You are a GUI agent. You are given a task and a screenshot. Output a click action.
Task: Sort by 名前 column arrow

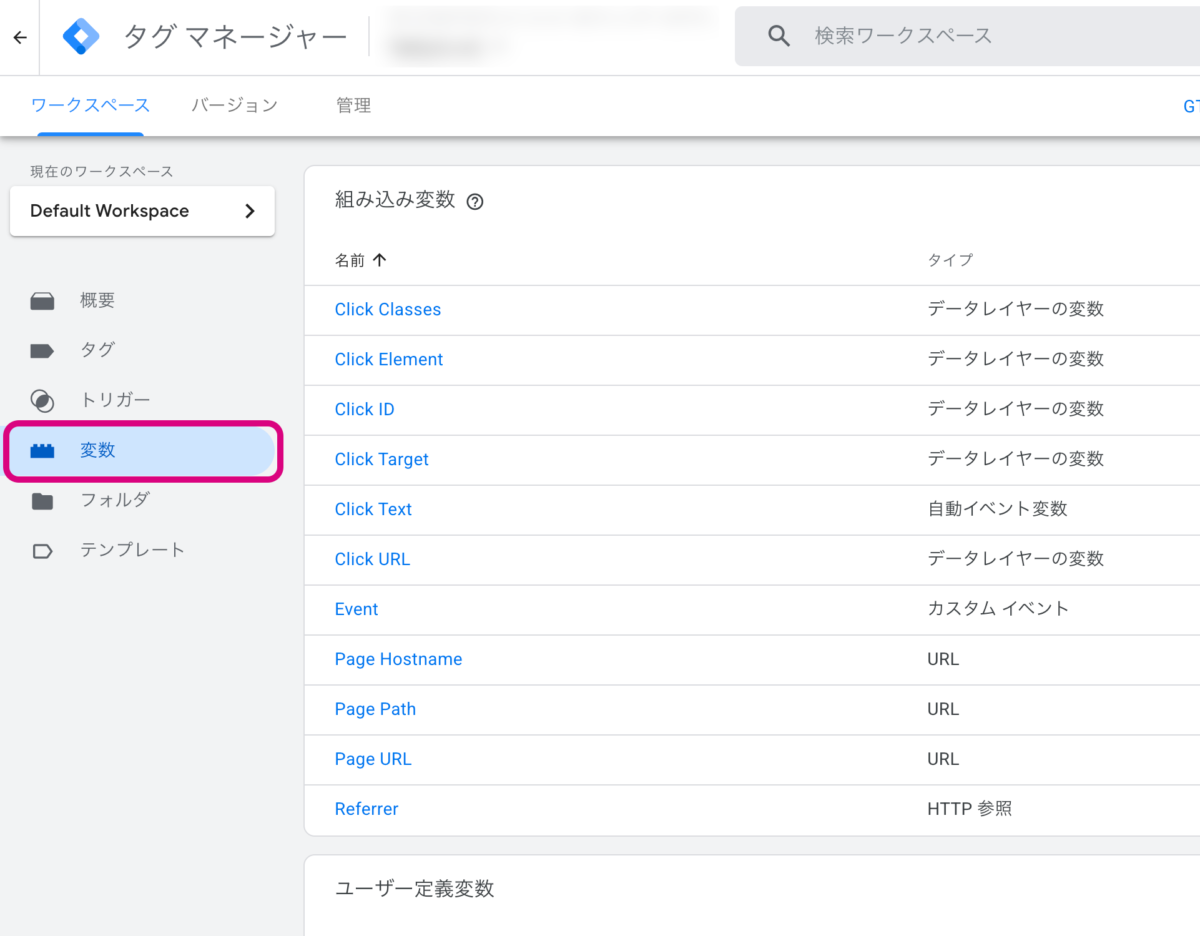tap(379, 260)
